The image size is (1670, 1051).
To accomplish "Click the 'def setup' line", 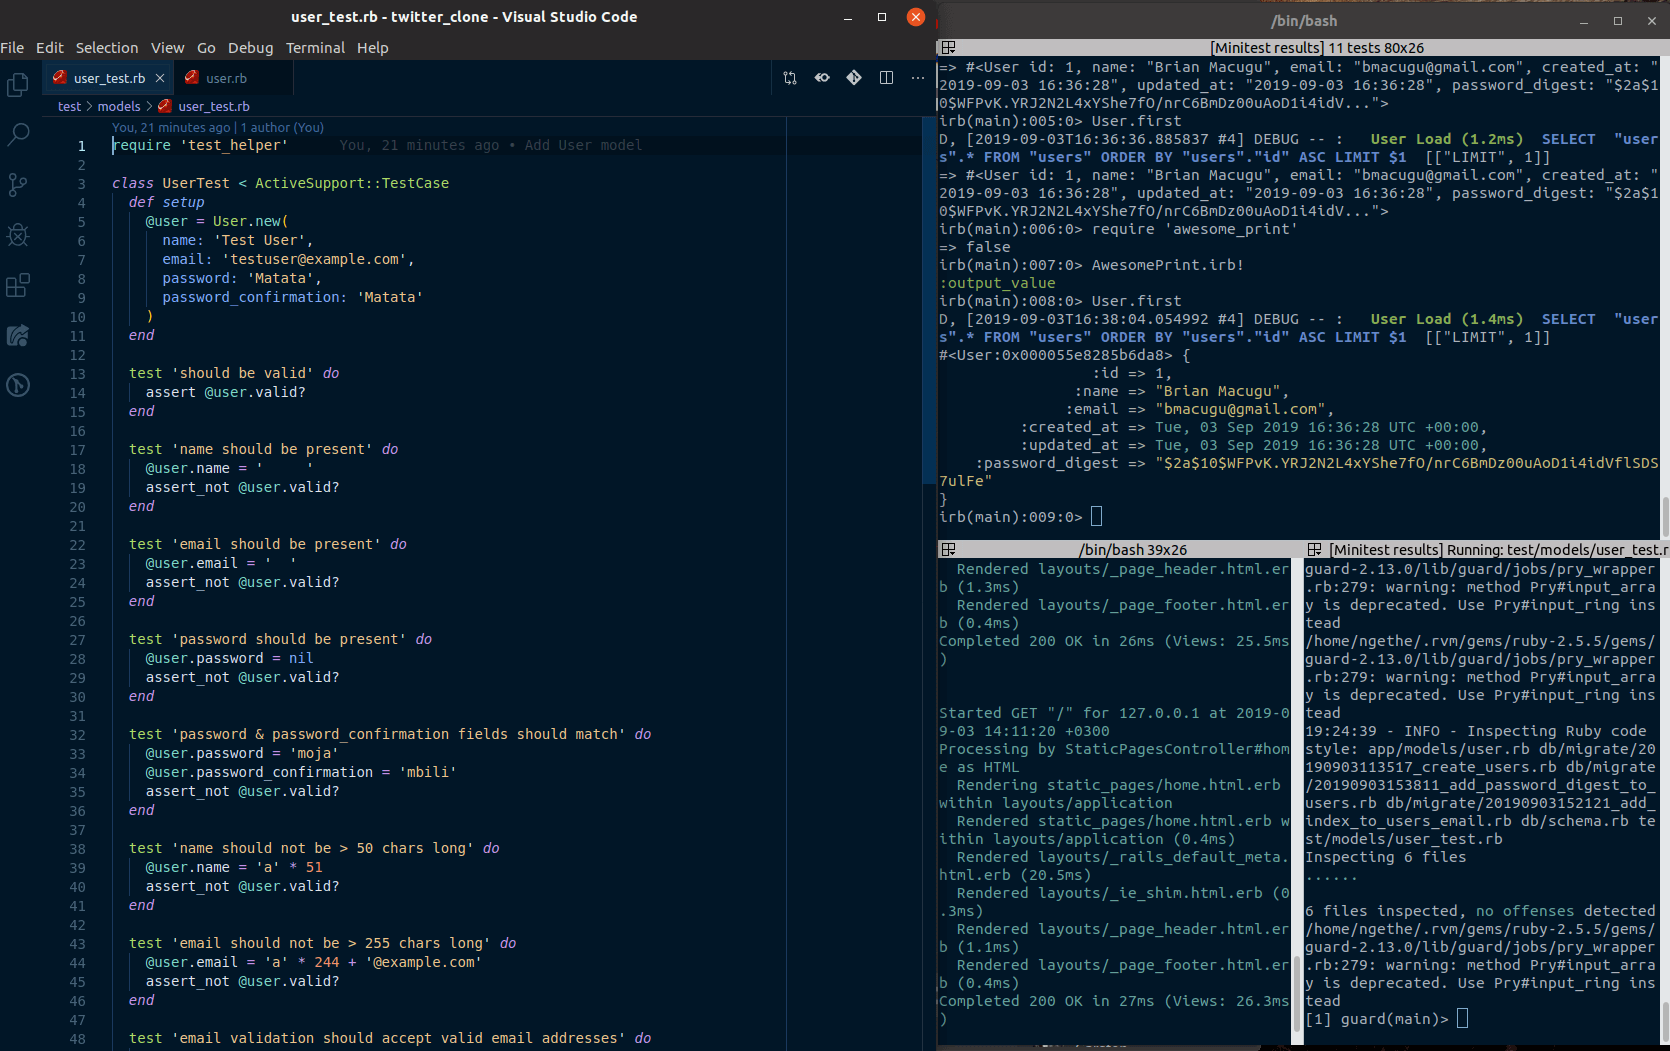I will click(166, 202).
